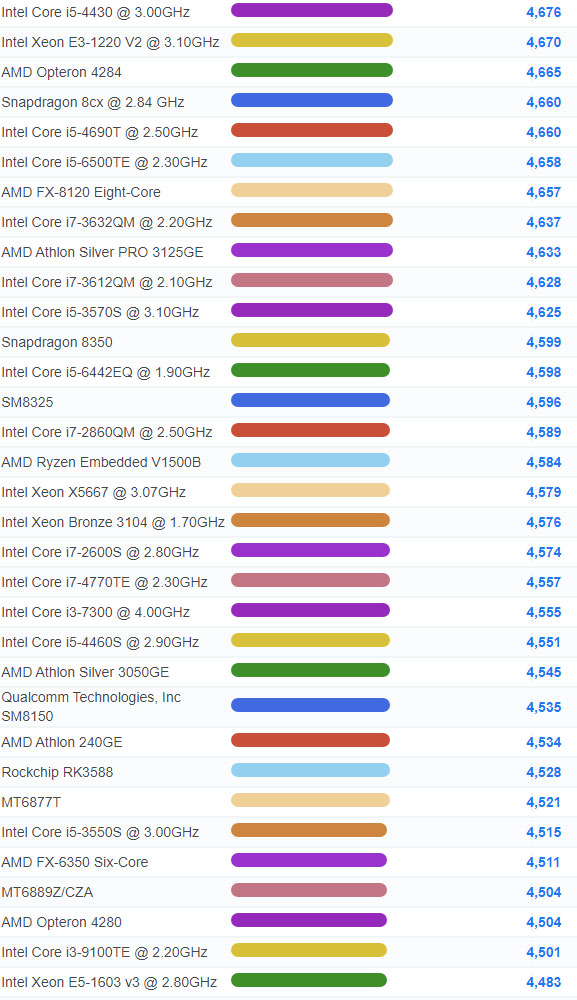Click Rockchip RK3588 processor name
Screen dimensions: 577x1000
point(57,772)
